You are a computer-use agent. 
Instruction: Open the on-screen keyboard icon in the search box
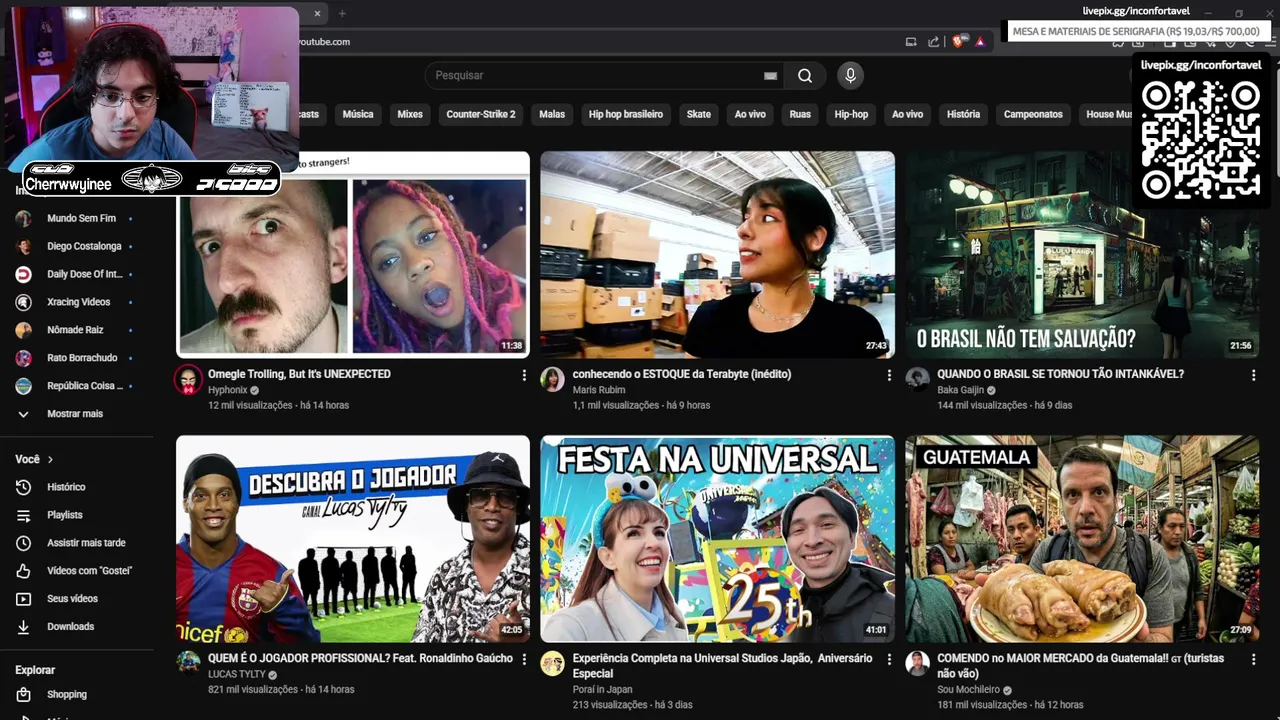point(770,75)
